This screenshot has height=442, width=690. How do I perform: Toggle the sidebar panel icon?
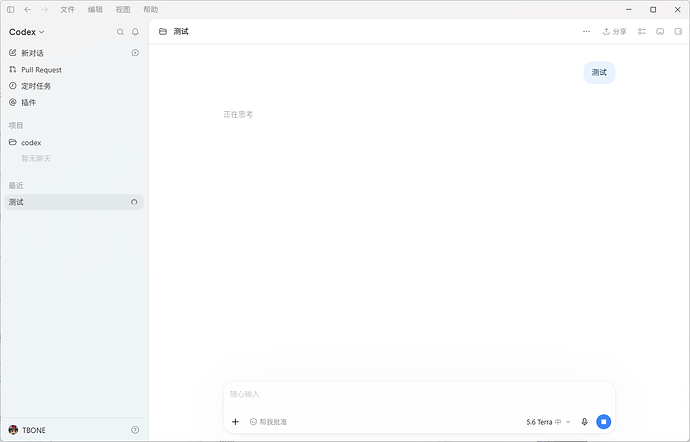click(x=11, y=9)
